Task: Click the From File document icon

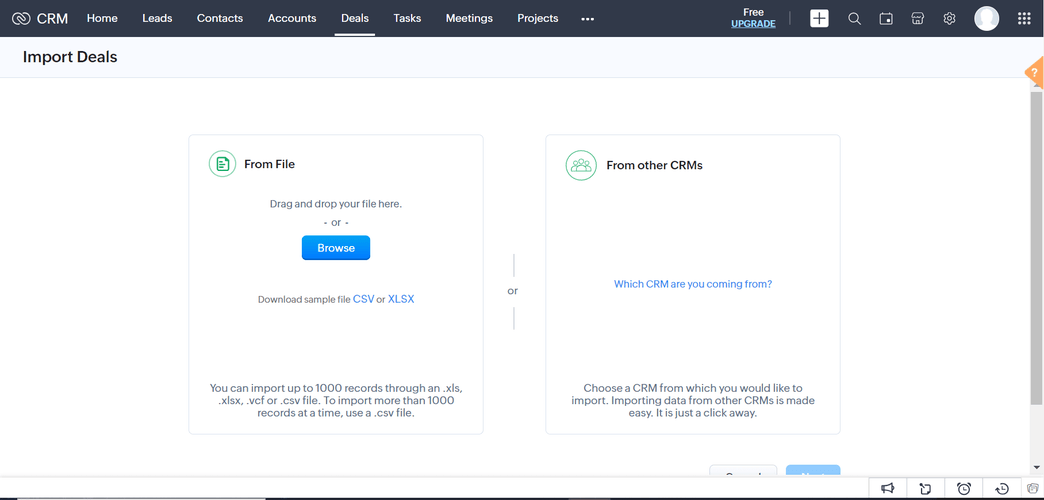Action: [x=222, y=164]
